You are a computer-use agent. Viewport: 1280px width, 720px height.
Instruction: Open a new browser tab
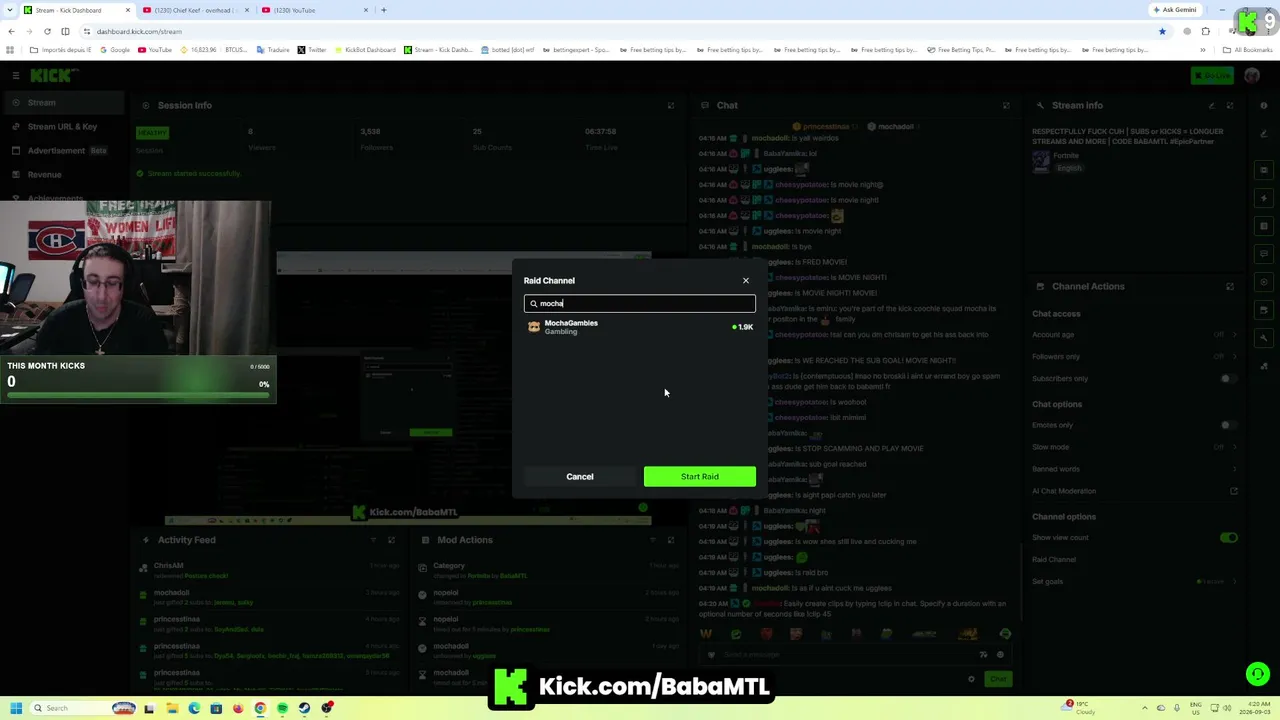(x=384, y=10)
